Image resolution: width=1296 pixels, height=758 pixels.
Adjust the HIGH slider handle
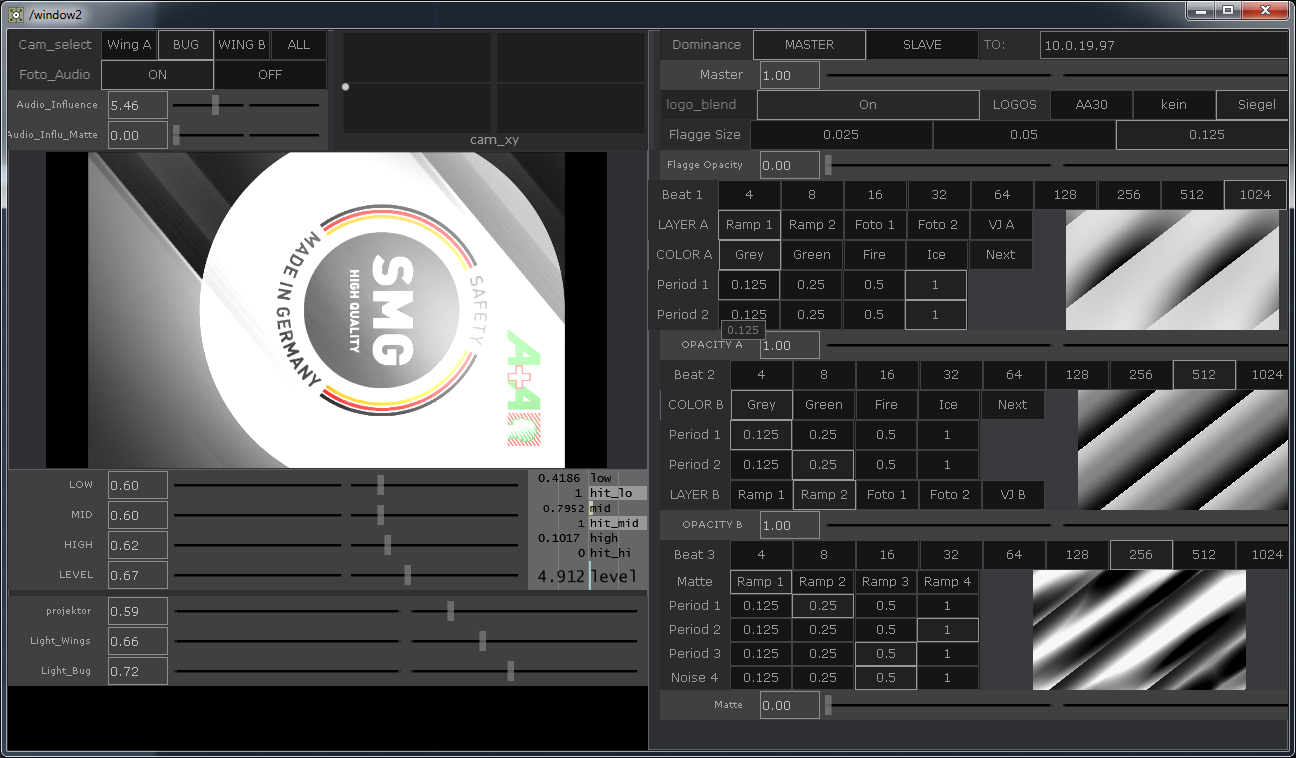click(388, 545)
